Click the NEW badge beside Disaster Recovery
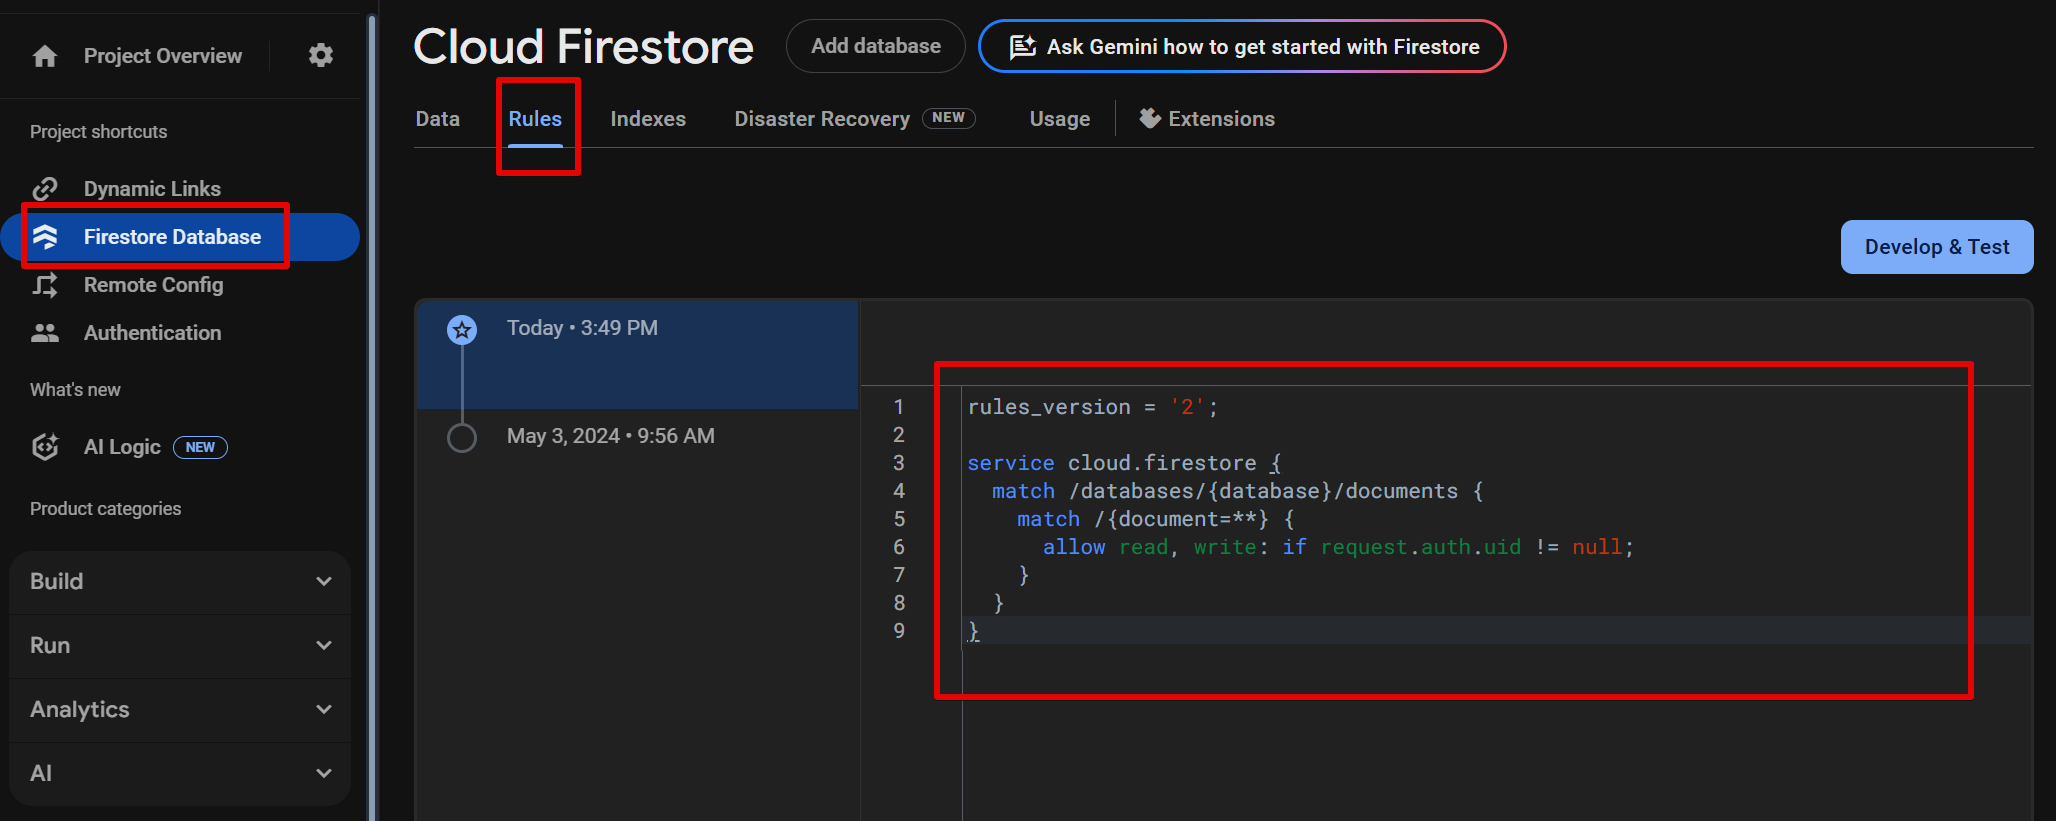This screenshot has height=821, width=2056. tap(949, 118)
